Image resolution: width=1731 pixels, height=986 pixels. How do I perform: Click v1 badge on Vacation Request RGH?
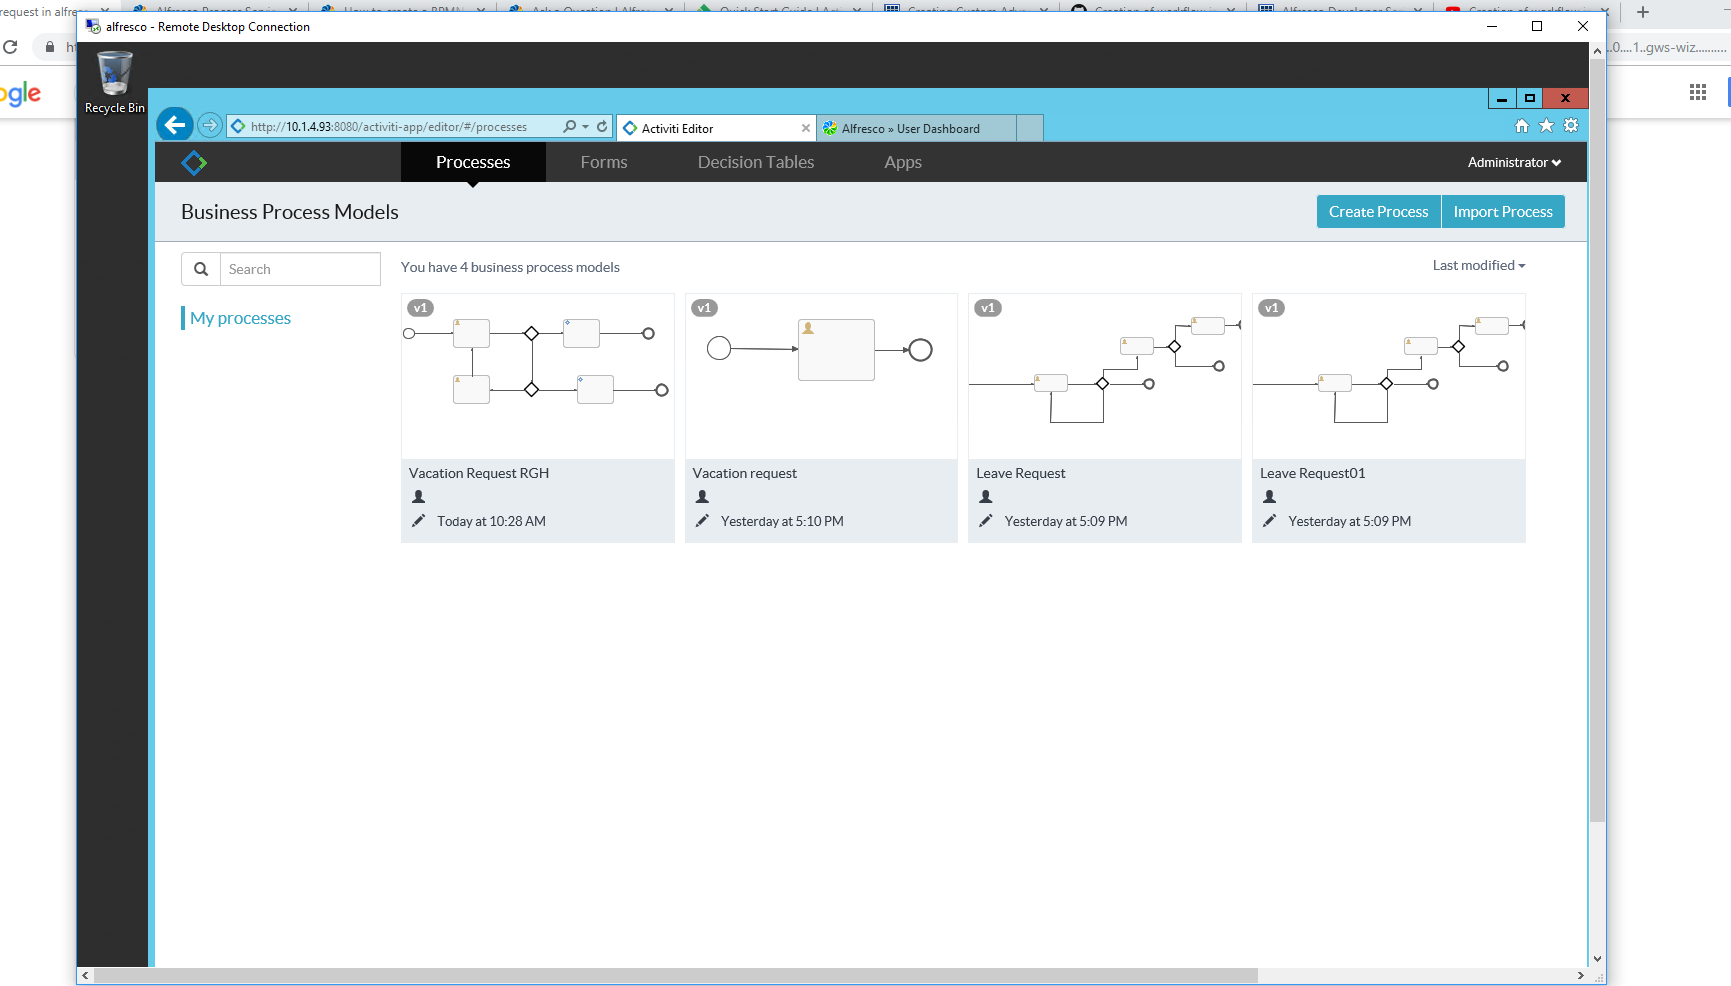[x=421, y=308]
